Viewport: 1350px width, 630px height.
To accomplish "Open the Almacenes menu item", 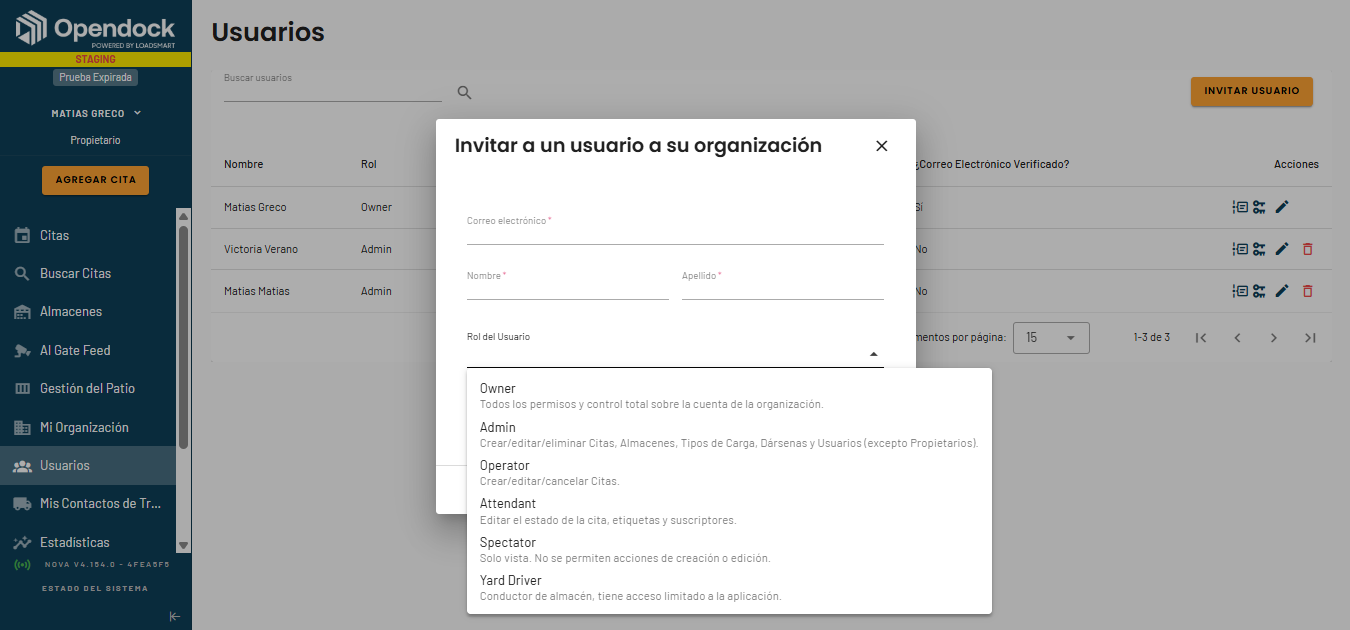I will tap(88, 312).
